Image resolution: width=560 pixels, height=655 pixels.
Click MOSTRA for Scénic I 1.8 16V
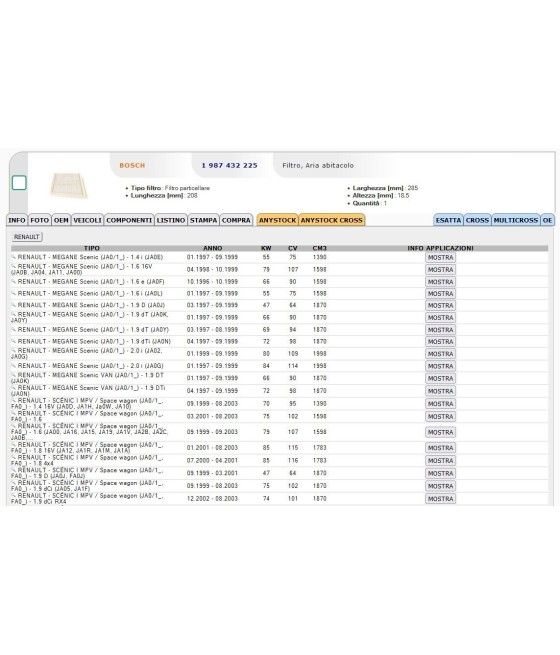click(x=440, y=448)
